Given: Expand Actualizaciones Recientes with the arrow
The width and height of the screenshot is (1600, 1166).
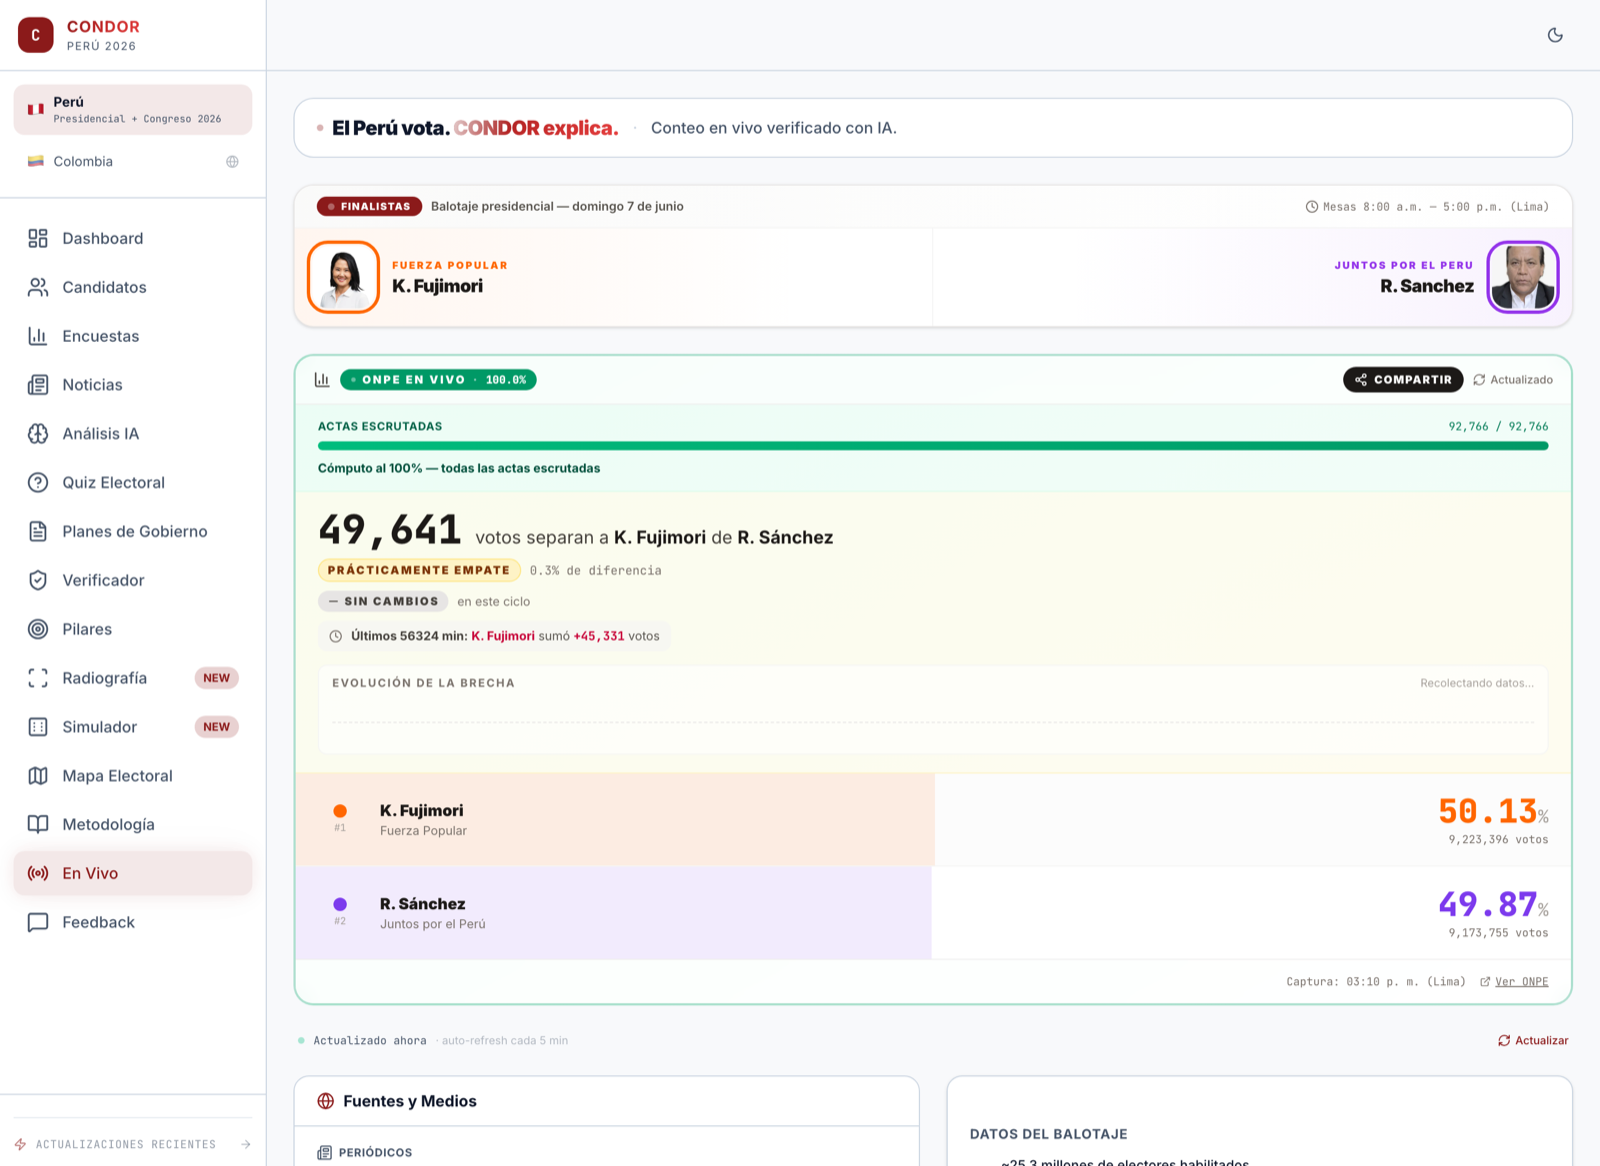Looking at the screenshot, I should point(246,1144).
